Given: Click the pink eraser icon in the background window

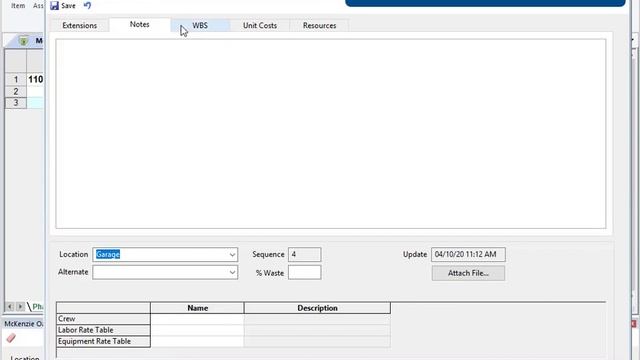Looking at the screenshot, I should [11, 338].
